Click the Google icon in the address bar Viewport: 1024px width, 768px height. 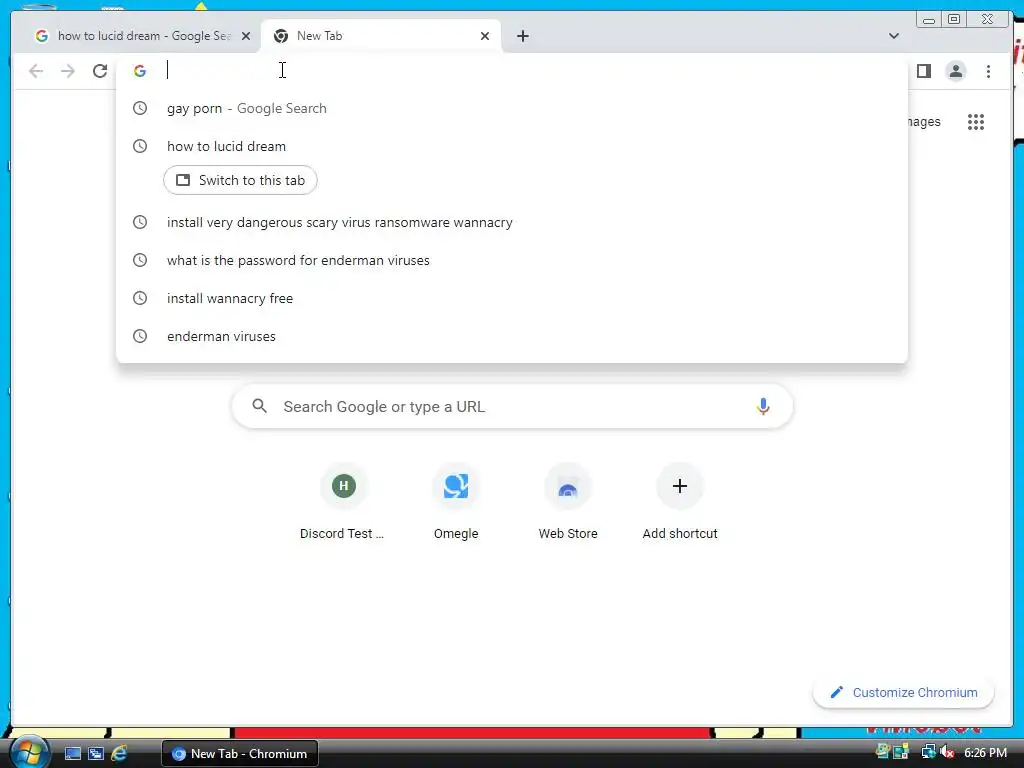pos(140,71)
